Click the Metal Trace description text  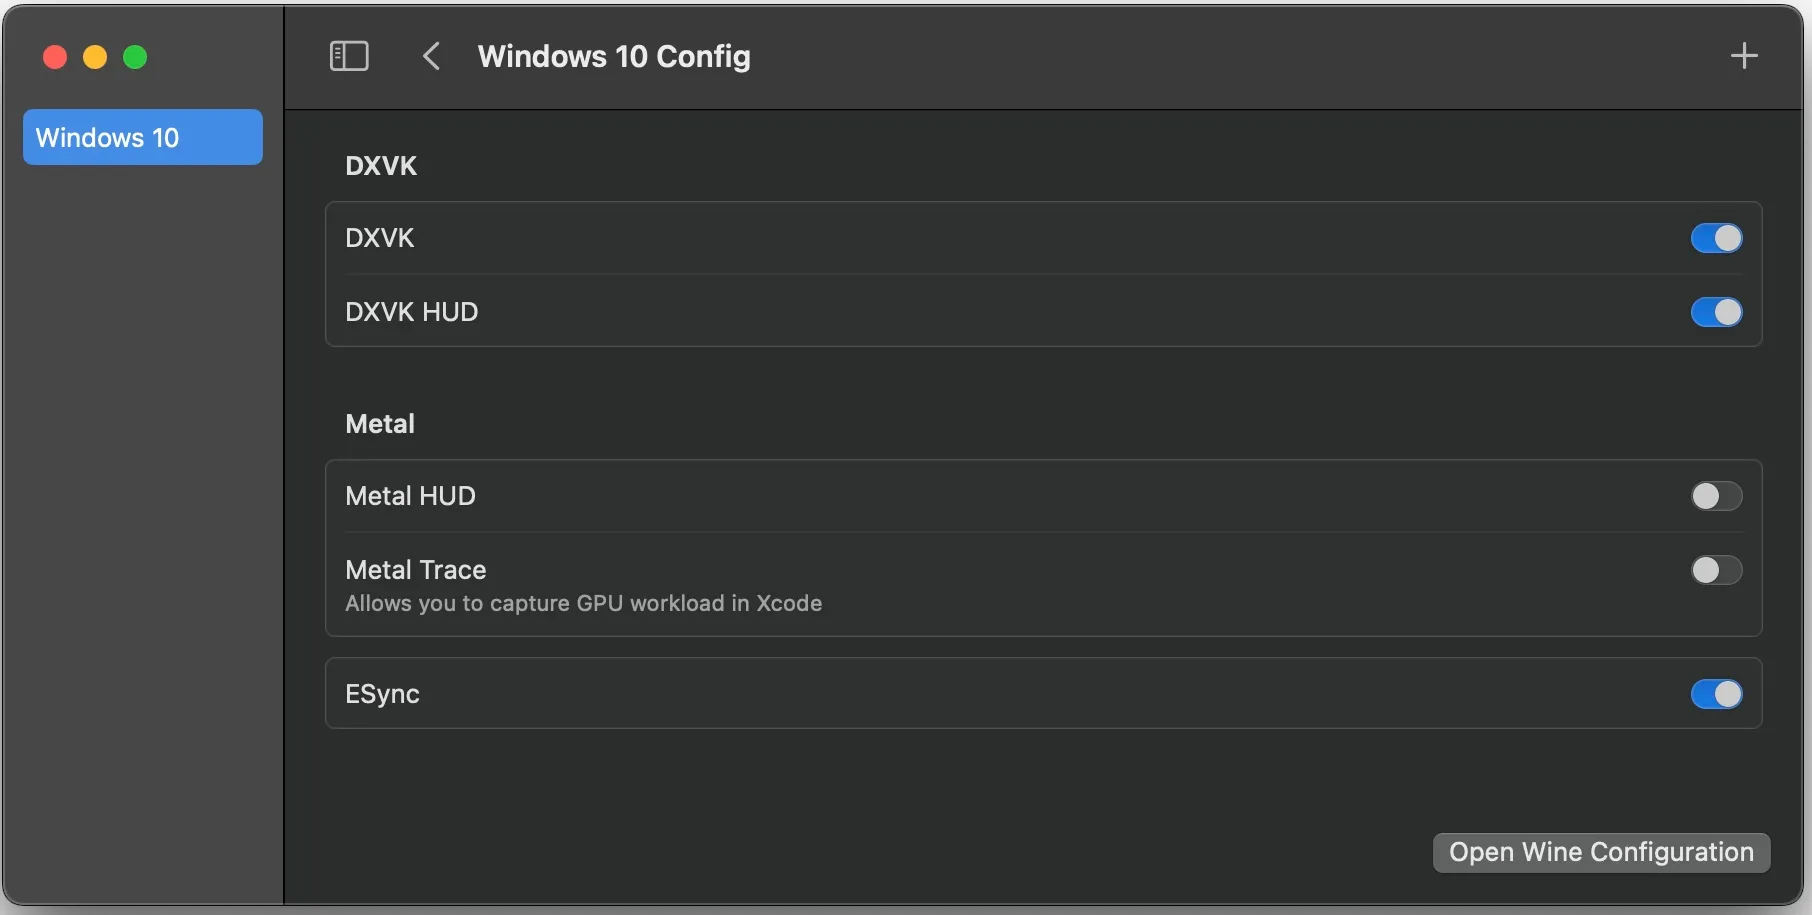(583, 603)
